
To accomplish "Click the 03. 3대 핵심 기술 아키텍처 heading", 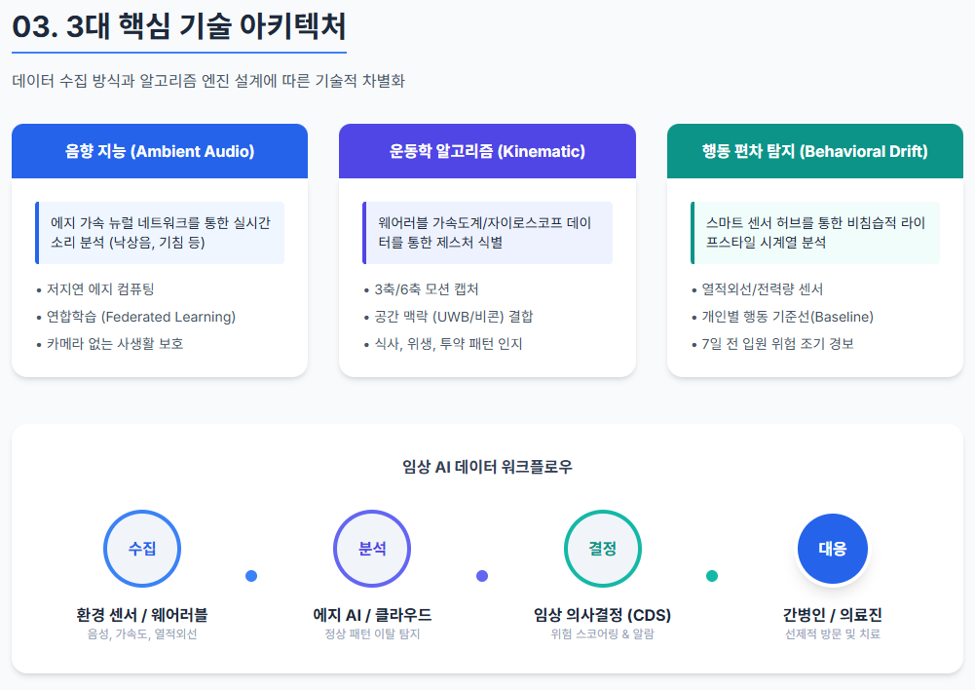I will point(179,26).
